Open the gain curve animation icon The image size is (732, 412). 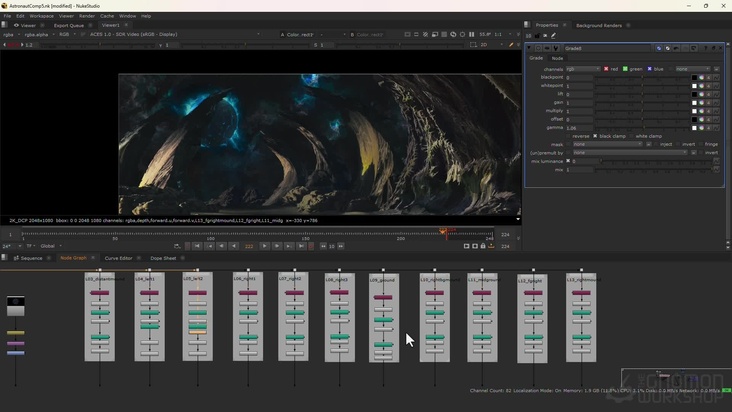coord(716,103)
